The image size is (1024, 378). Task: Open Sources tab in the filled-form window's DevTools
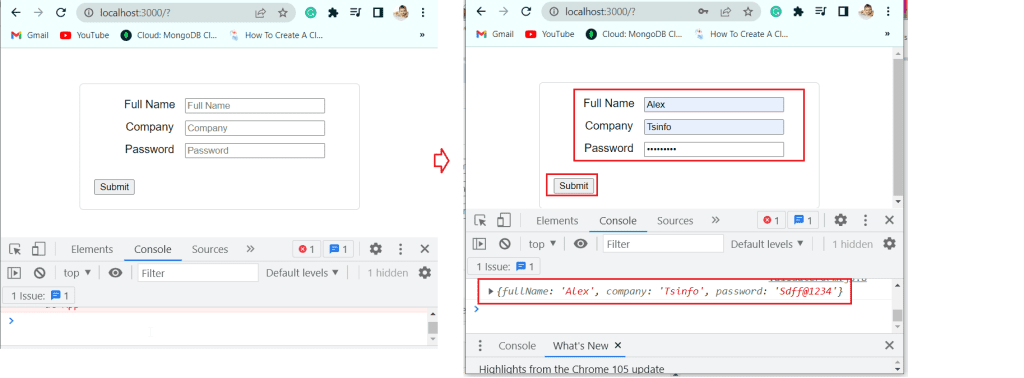675,221
